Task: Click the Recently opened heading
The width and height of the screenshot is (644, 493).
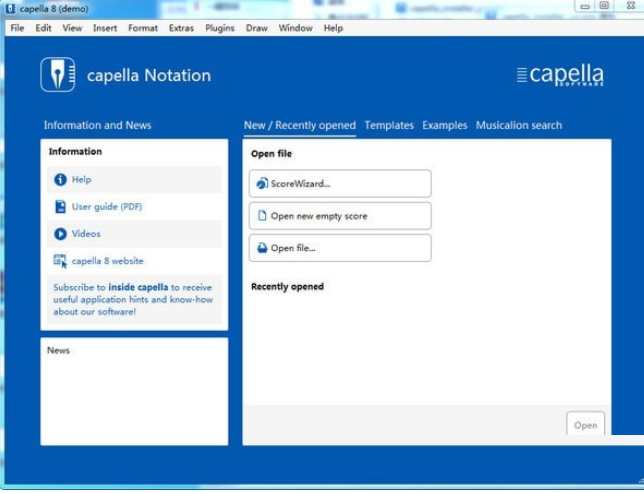Action: (x=287, y=286)
